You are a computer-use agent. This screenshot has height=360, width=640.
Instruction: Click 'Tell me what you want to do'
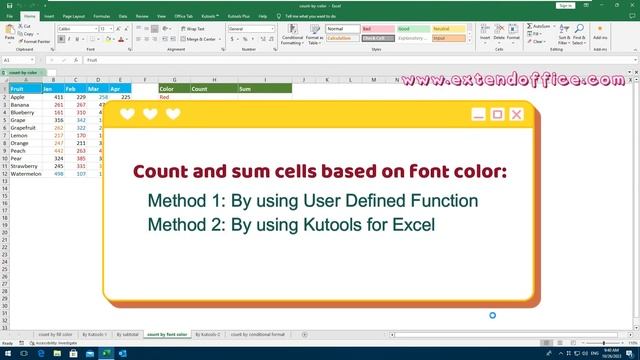coord(310,16)
